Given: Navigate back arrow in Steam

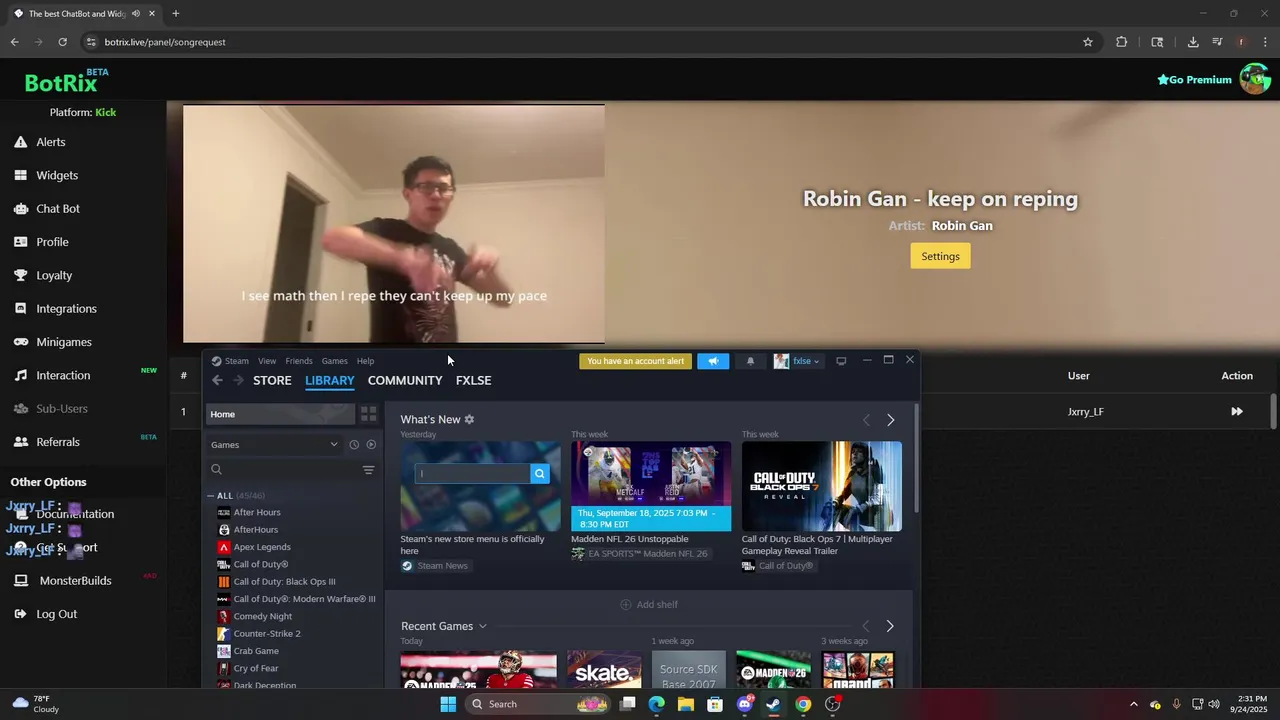Looking at the screenshot, I should click(217, 380).
